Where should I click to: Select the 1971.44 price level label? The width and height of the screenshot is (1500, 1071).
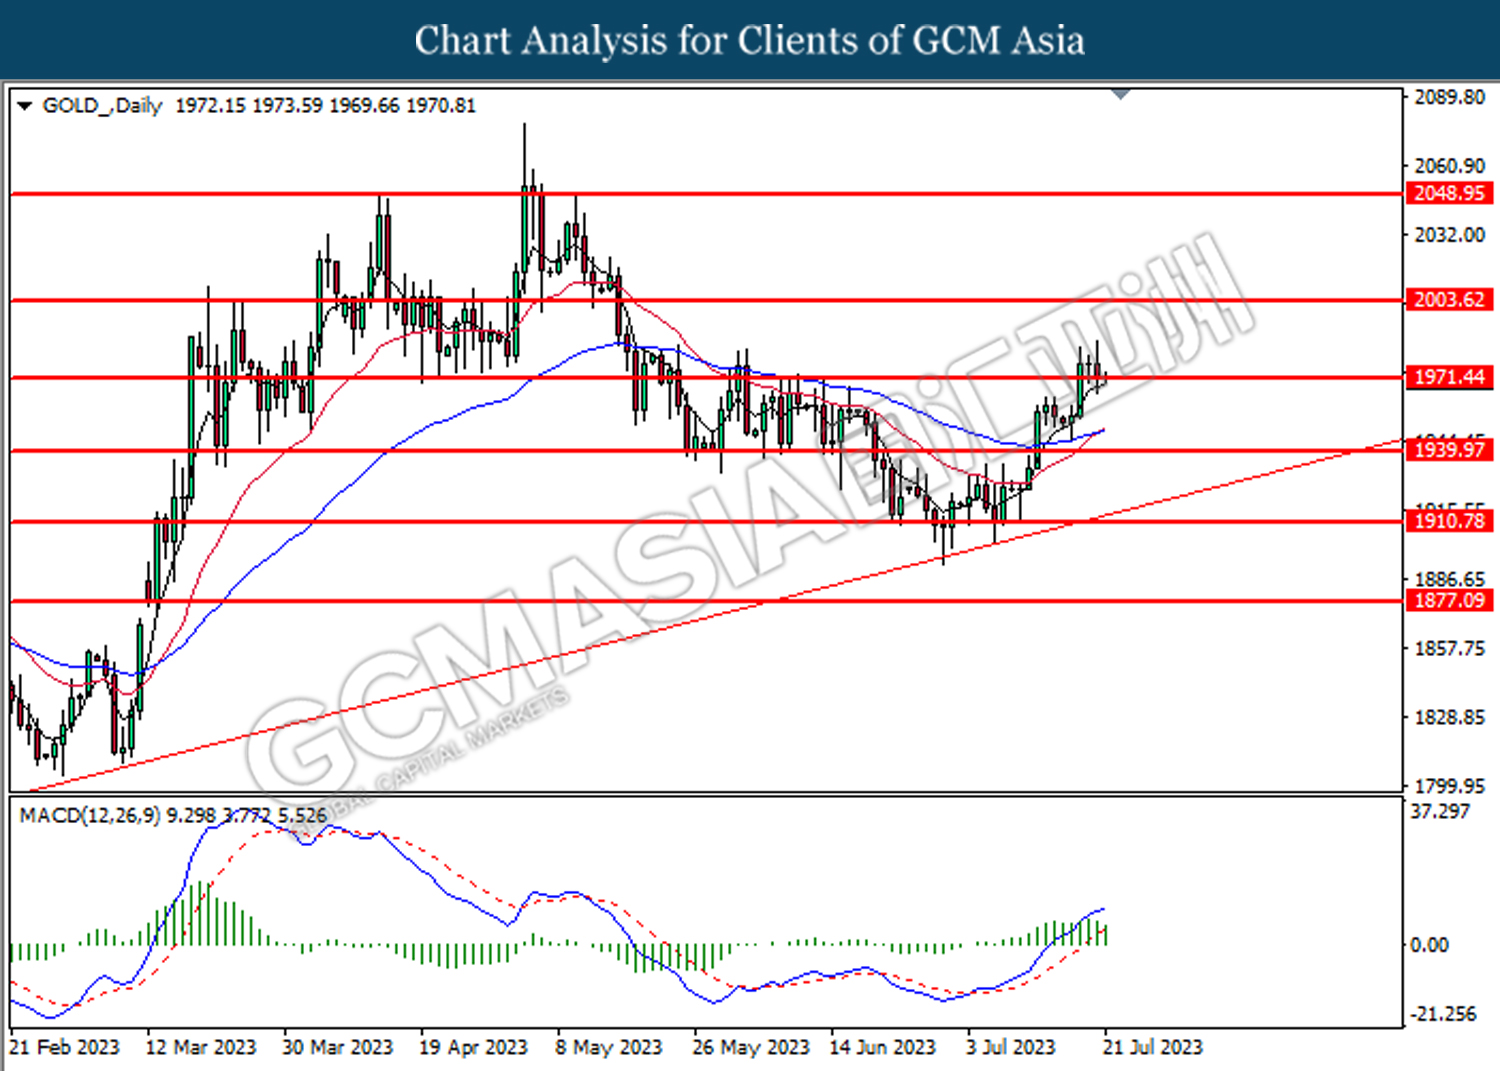tap(1449, 377)
